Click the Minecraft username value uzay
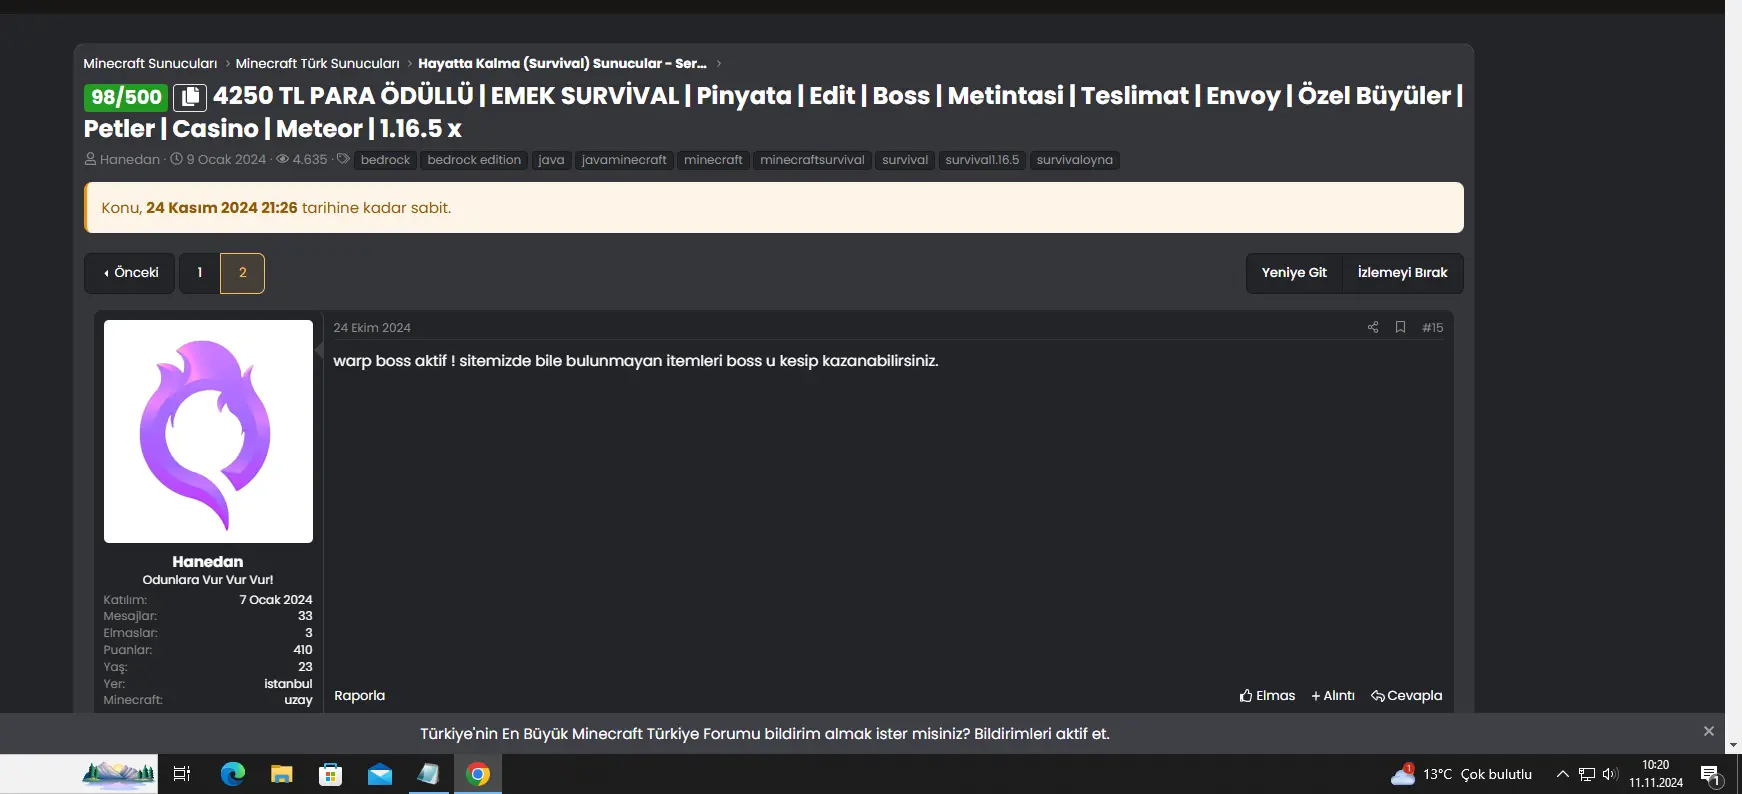The height and width of the screenshot is (794, 1742). [x=298, y=700]
